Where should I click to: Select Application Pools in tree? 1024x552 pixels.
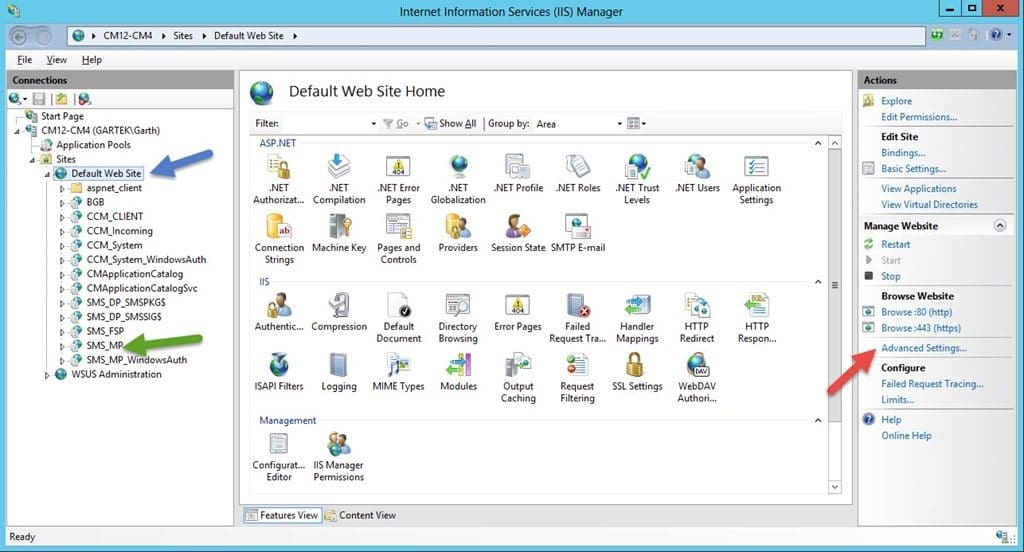coord(93,145)
